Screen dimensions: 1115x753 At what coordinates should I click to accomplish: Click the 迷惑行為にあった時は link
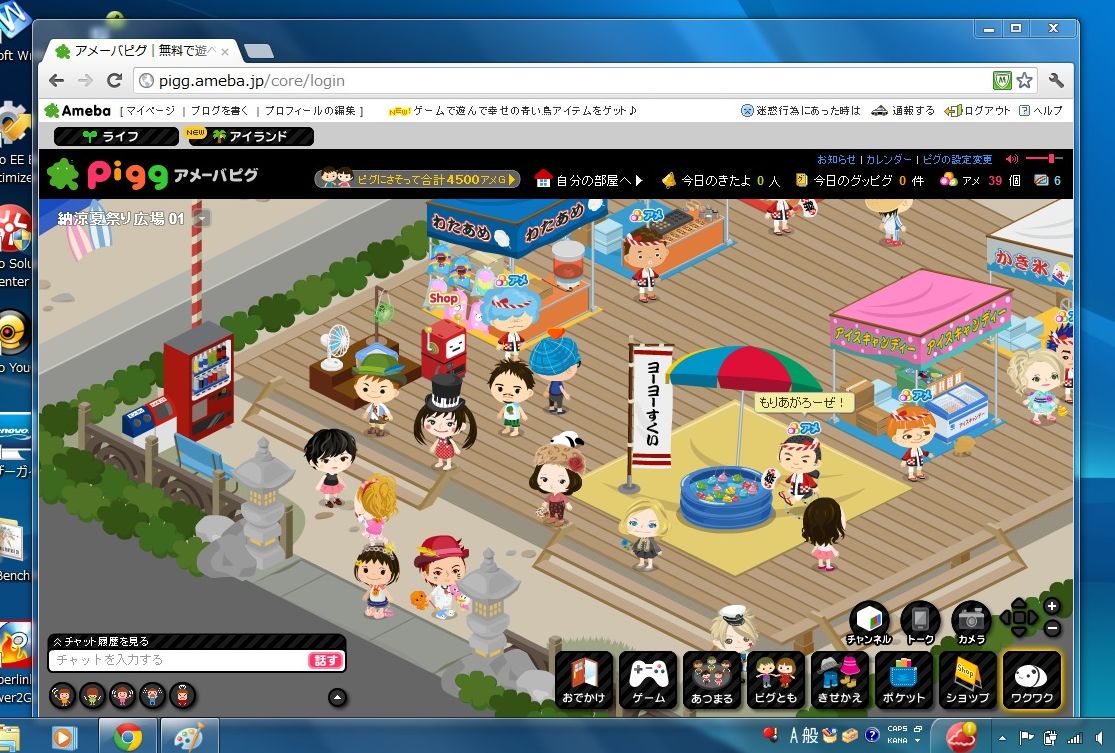click(x=801, y=111)
